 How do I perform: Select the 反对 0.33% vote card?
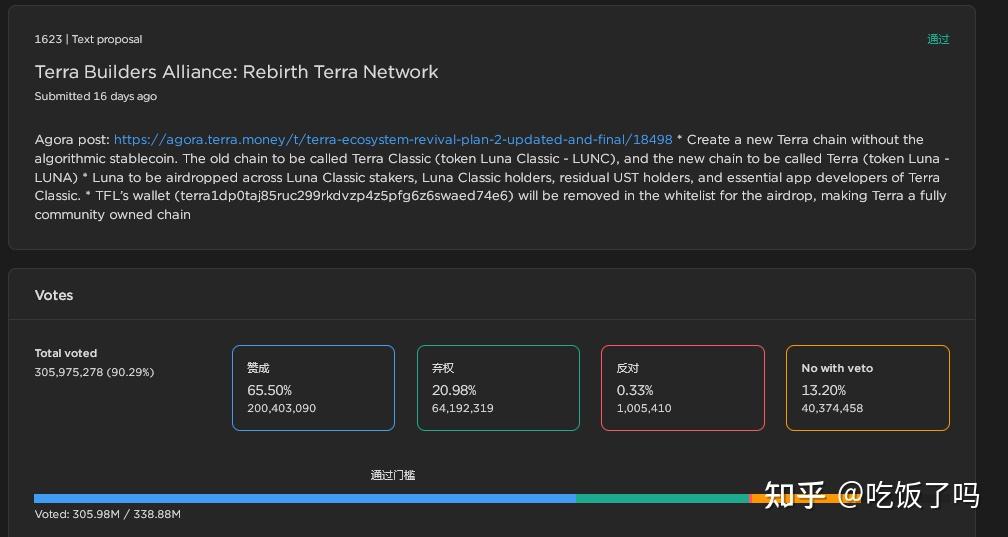[x=683, y=388]
